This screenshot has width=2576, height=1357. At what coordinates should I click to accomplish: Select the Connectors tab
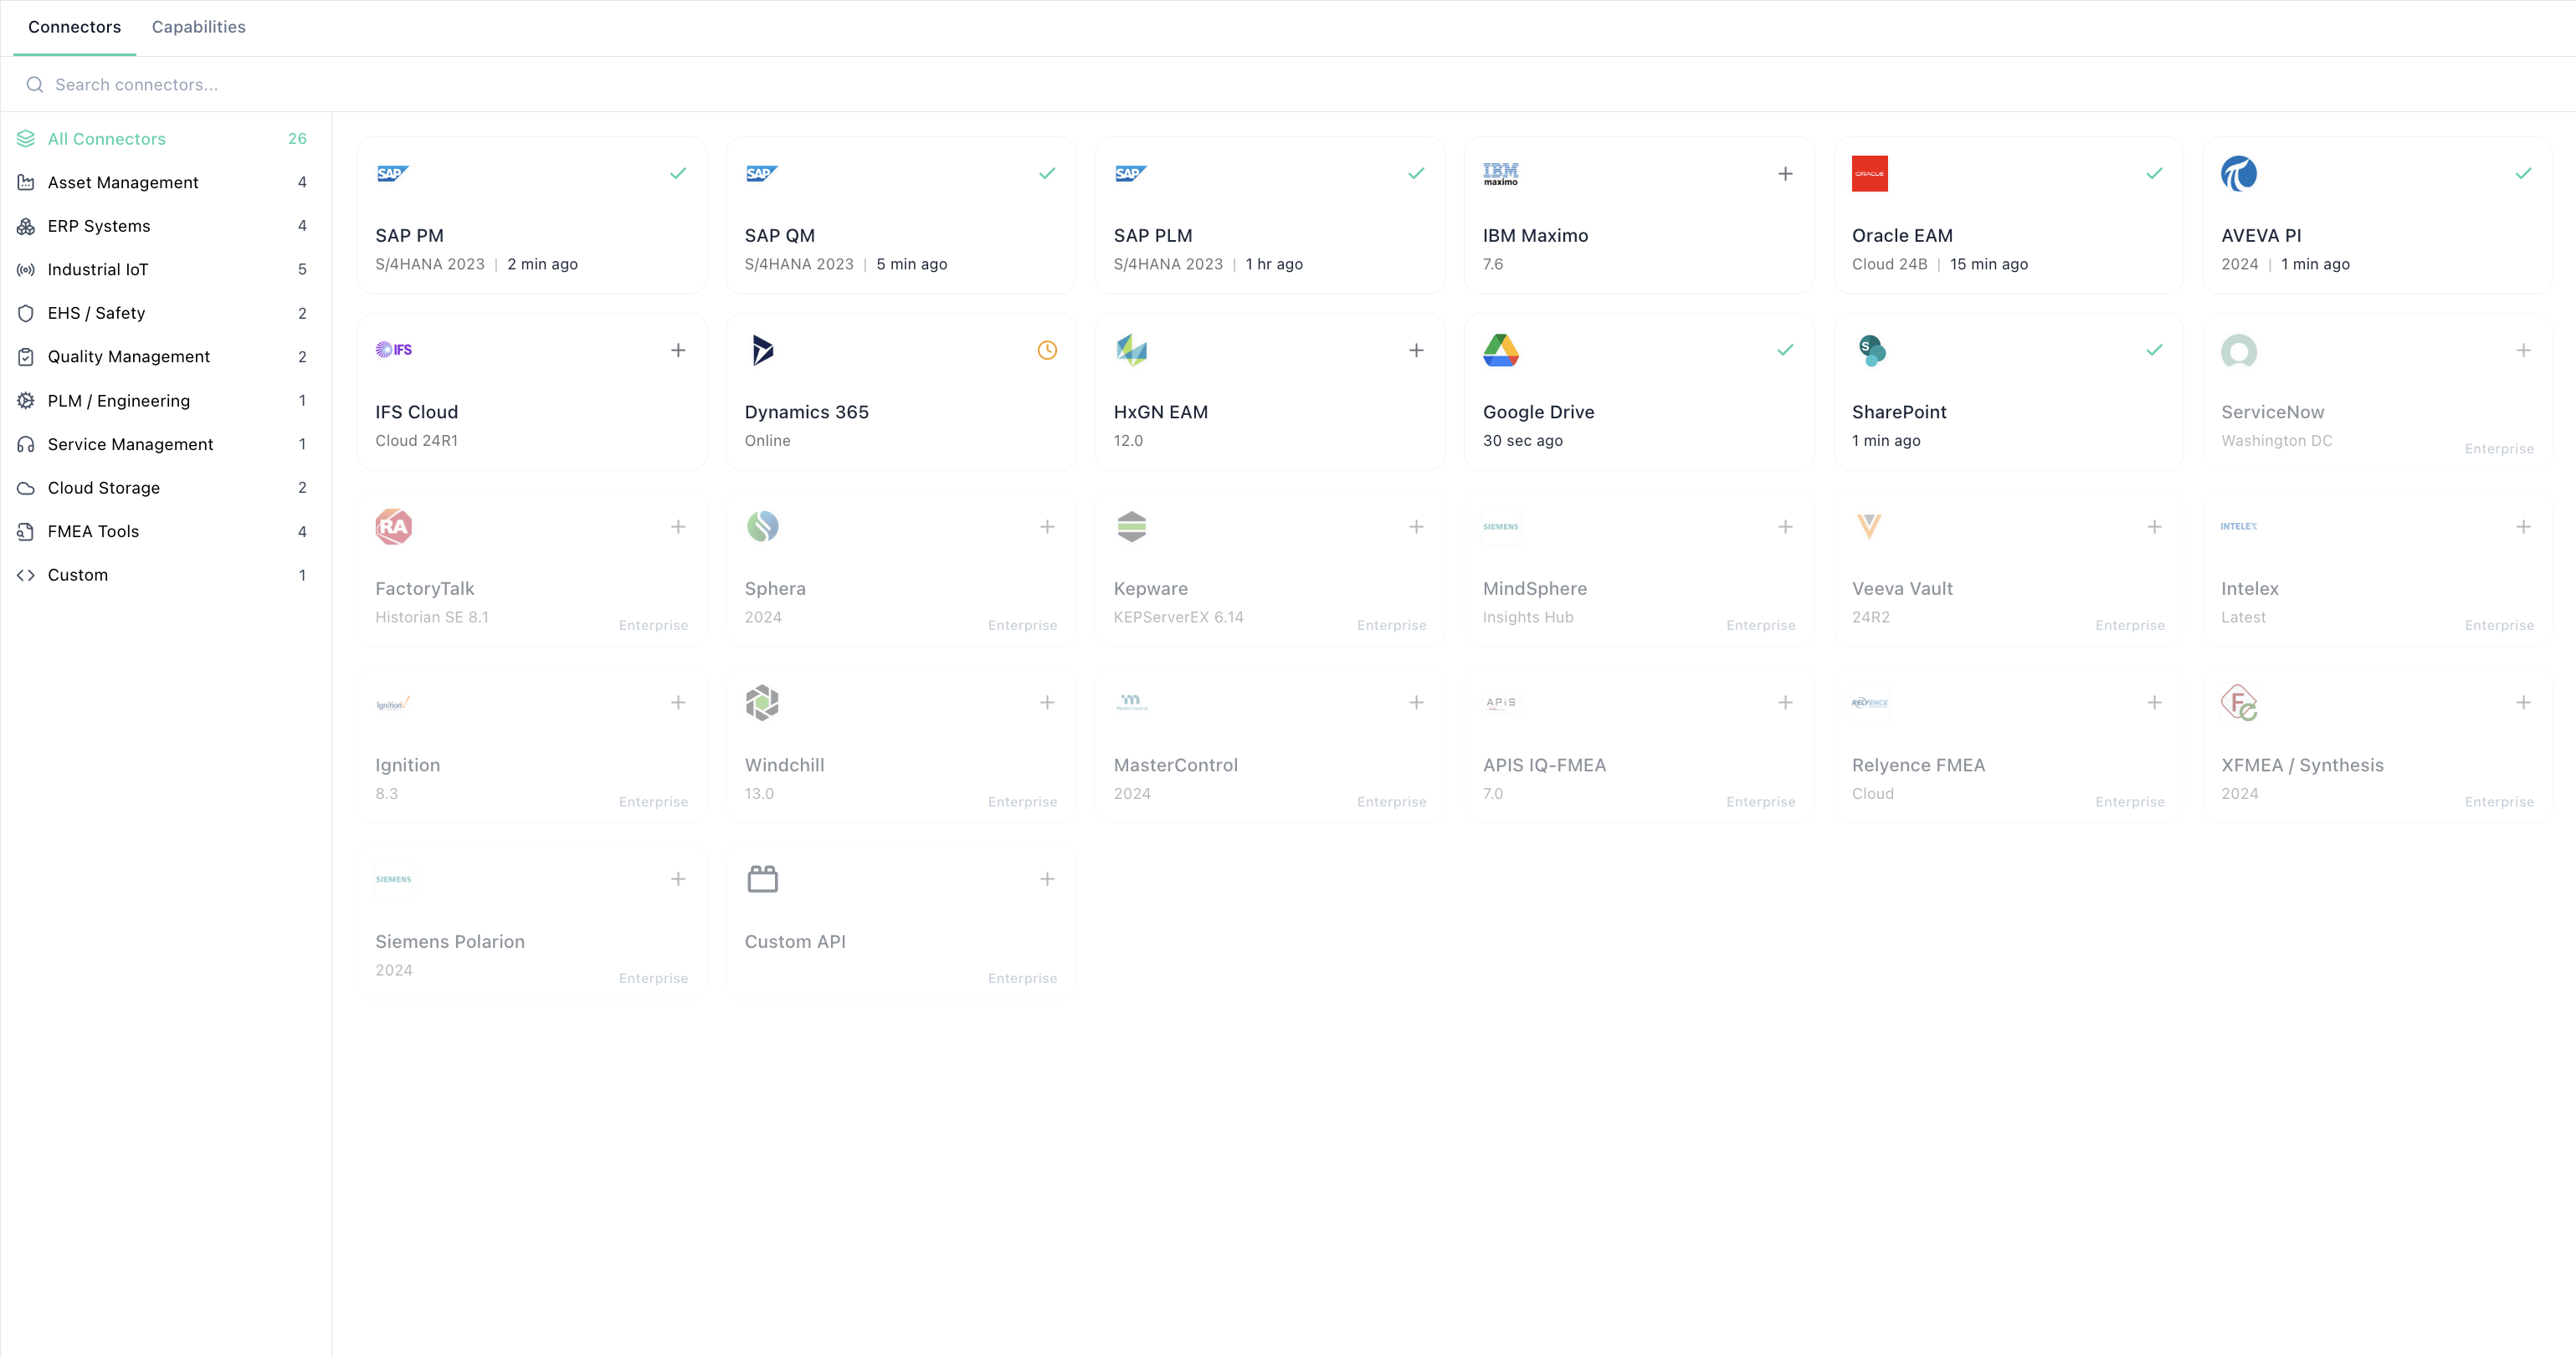tap(74, 27)
